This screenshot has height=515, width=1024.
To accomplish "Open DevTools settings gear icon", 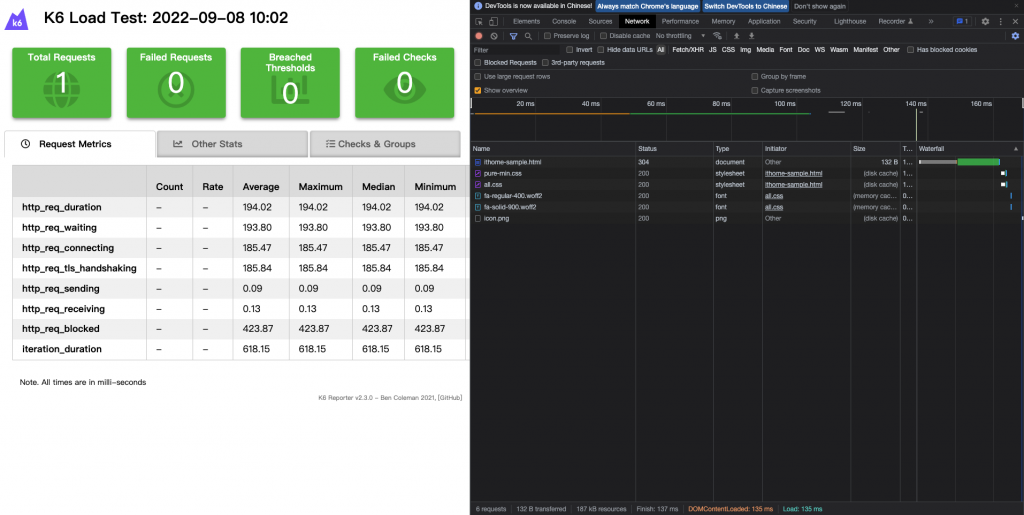I will pos(985,22).
